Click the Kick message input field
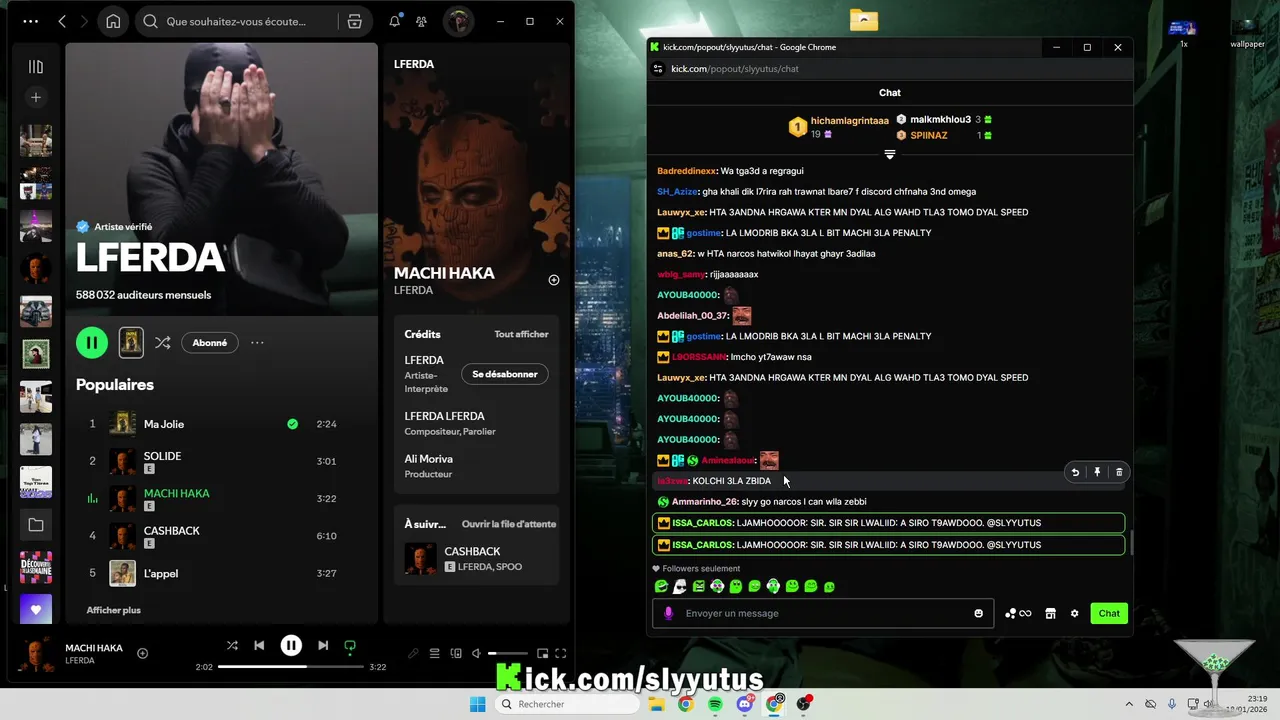The width and height of the screenshot is (1280, 720). pyautogui.click(x=824, y=613)
